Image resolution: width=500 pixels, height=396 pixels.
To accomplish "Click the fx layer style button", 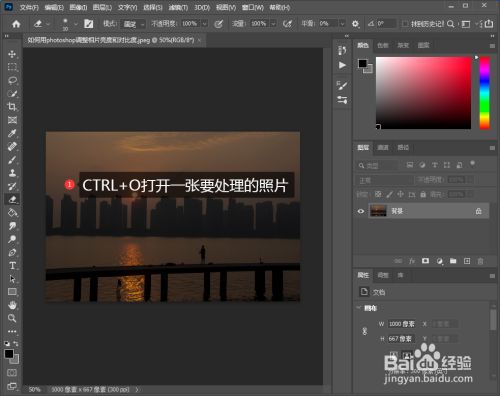I will click(x=412, y=261).
